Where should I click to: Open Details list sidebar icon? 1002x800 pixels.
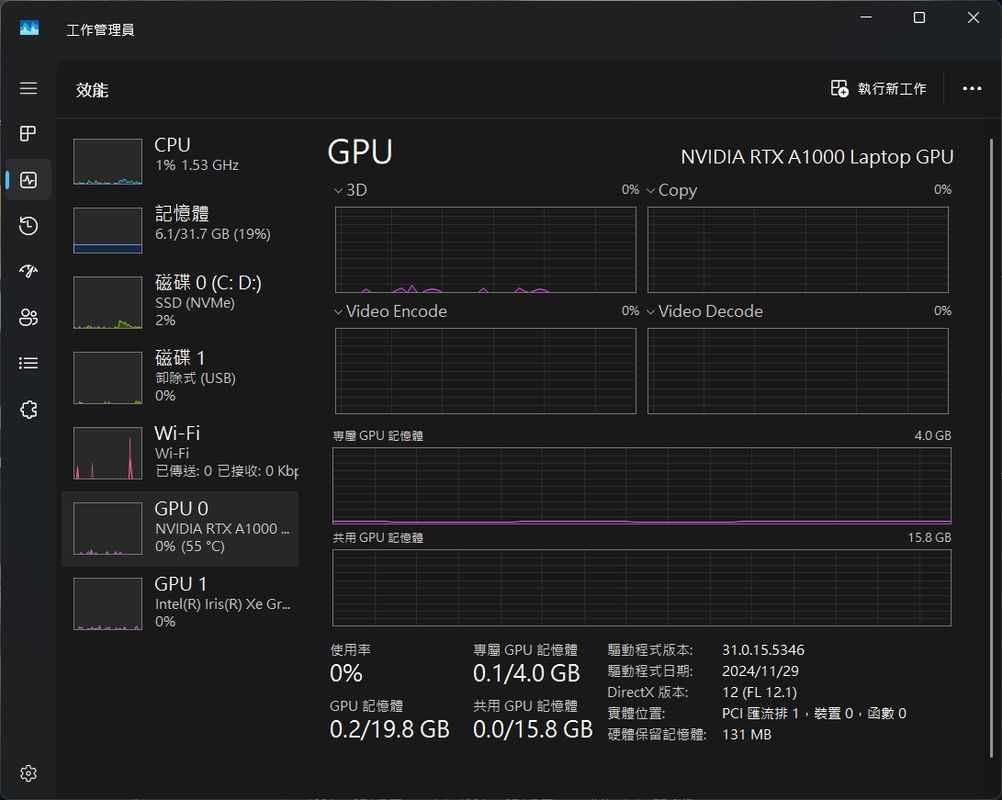tap(28, 364)
